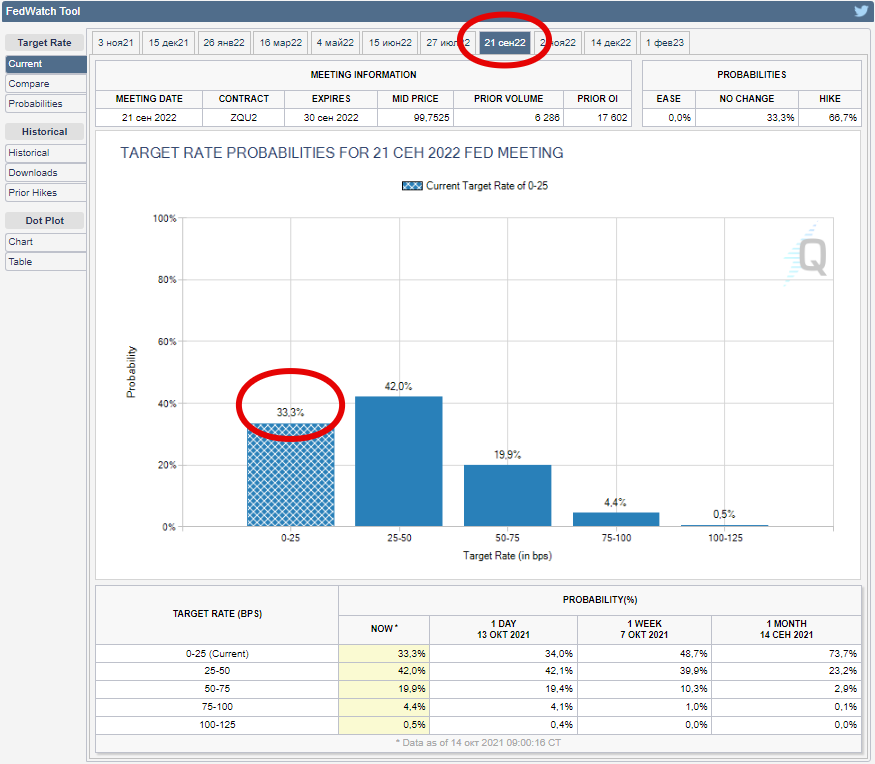This screenshot has height=764, width=875.
Task: Click the Dot Plot section header
Action: click(x=45, y=220)
